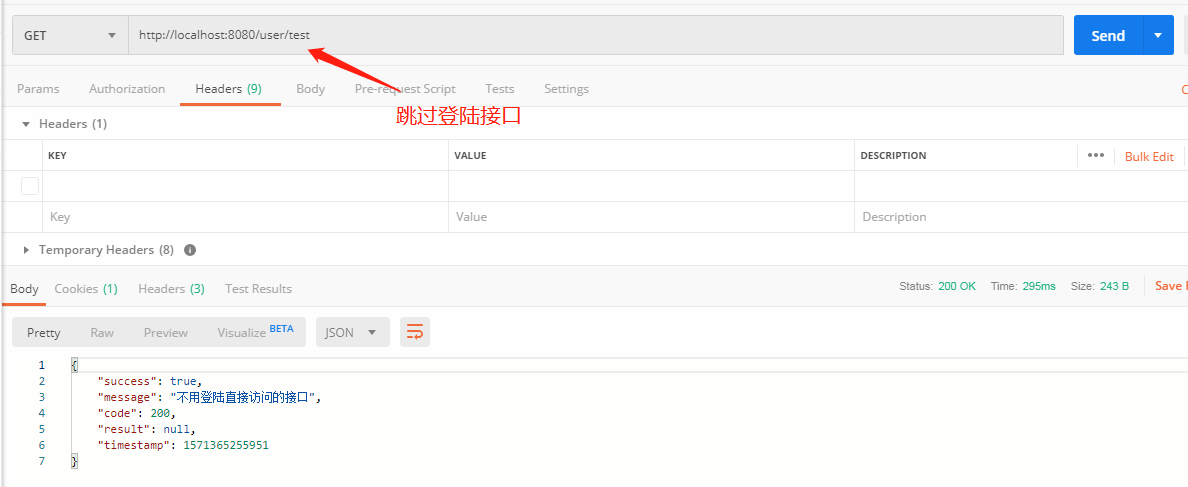Select Pretty response view
This screenshot has height=487, width=1188.
(x=44, y=332)
